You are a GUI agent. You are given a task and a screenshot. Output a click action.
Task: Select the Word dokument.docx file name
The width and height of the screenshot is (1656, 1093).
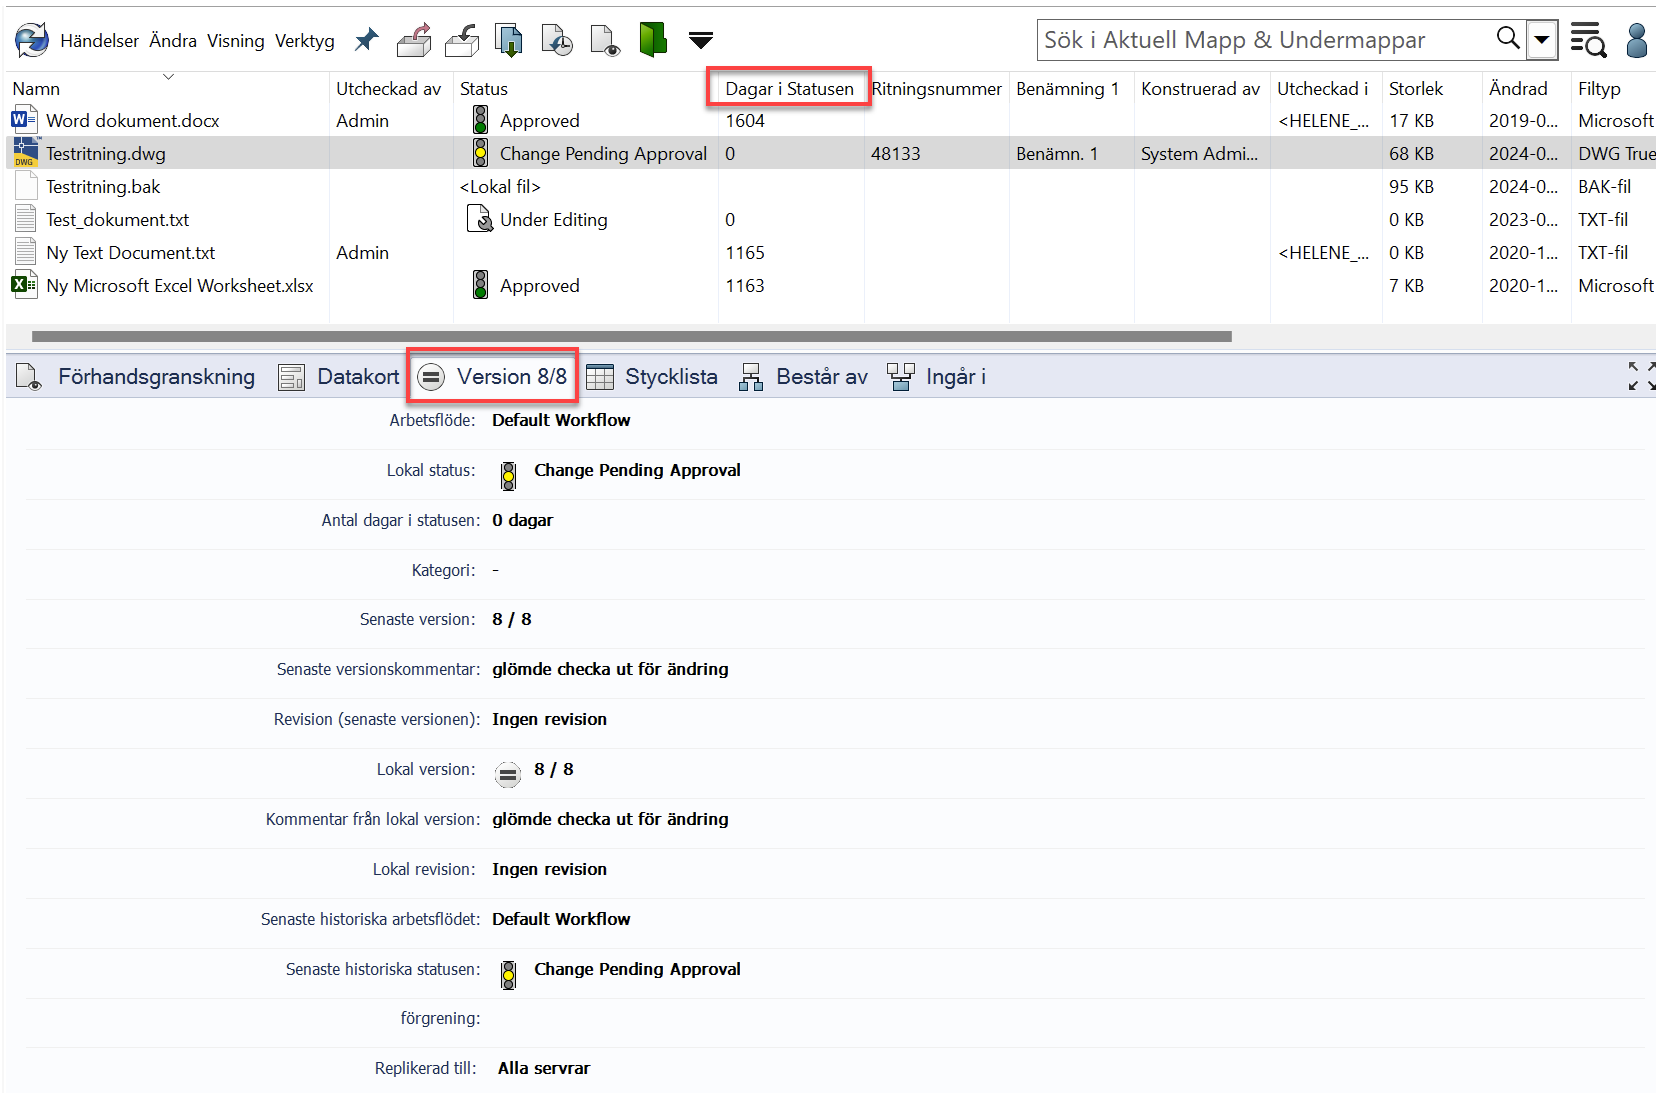tap(133, 121)
